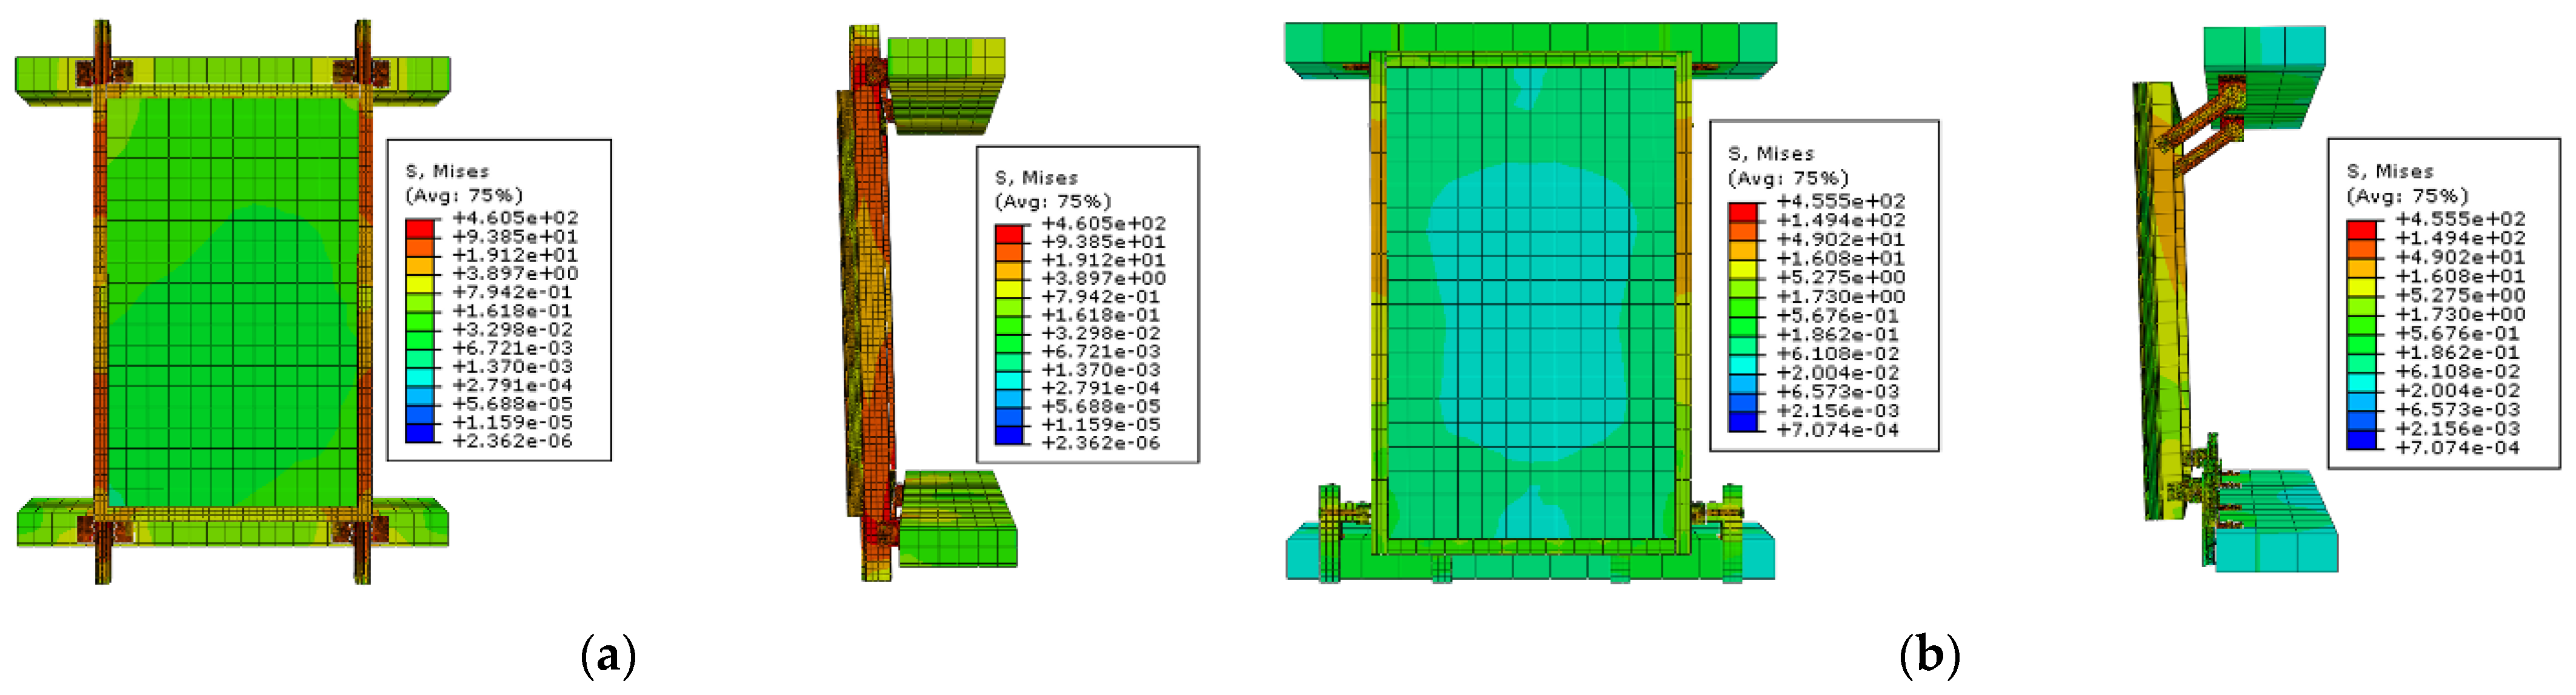Click red swatch in leftmost Mises legend
Screen dimensions: 2576x695
(x=421, y=228)
